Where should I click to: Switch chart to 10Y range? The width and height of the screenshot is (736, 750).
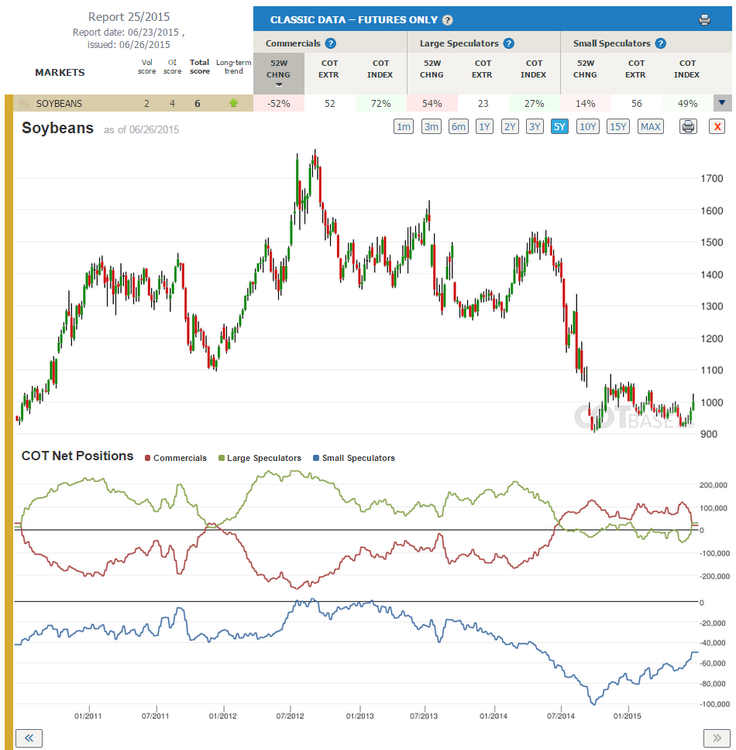click(x=587, y=127)
